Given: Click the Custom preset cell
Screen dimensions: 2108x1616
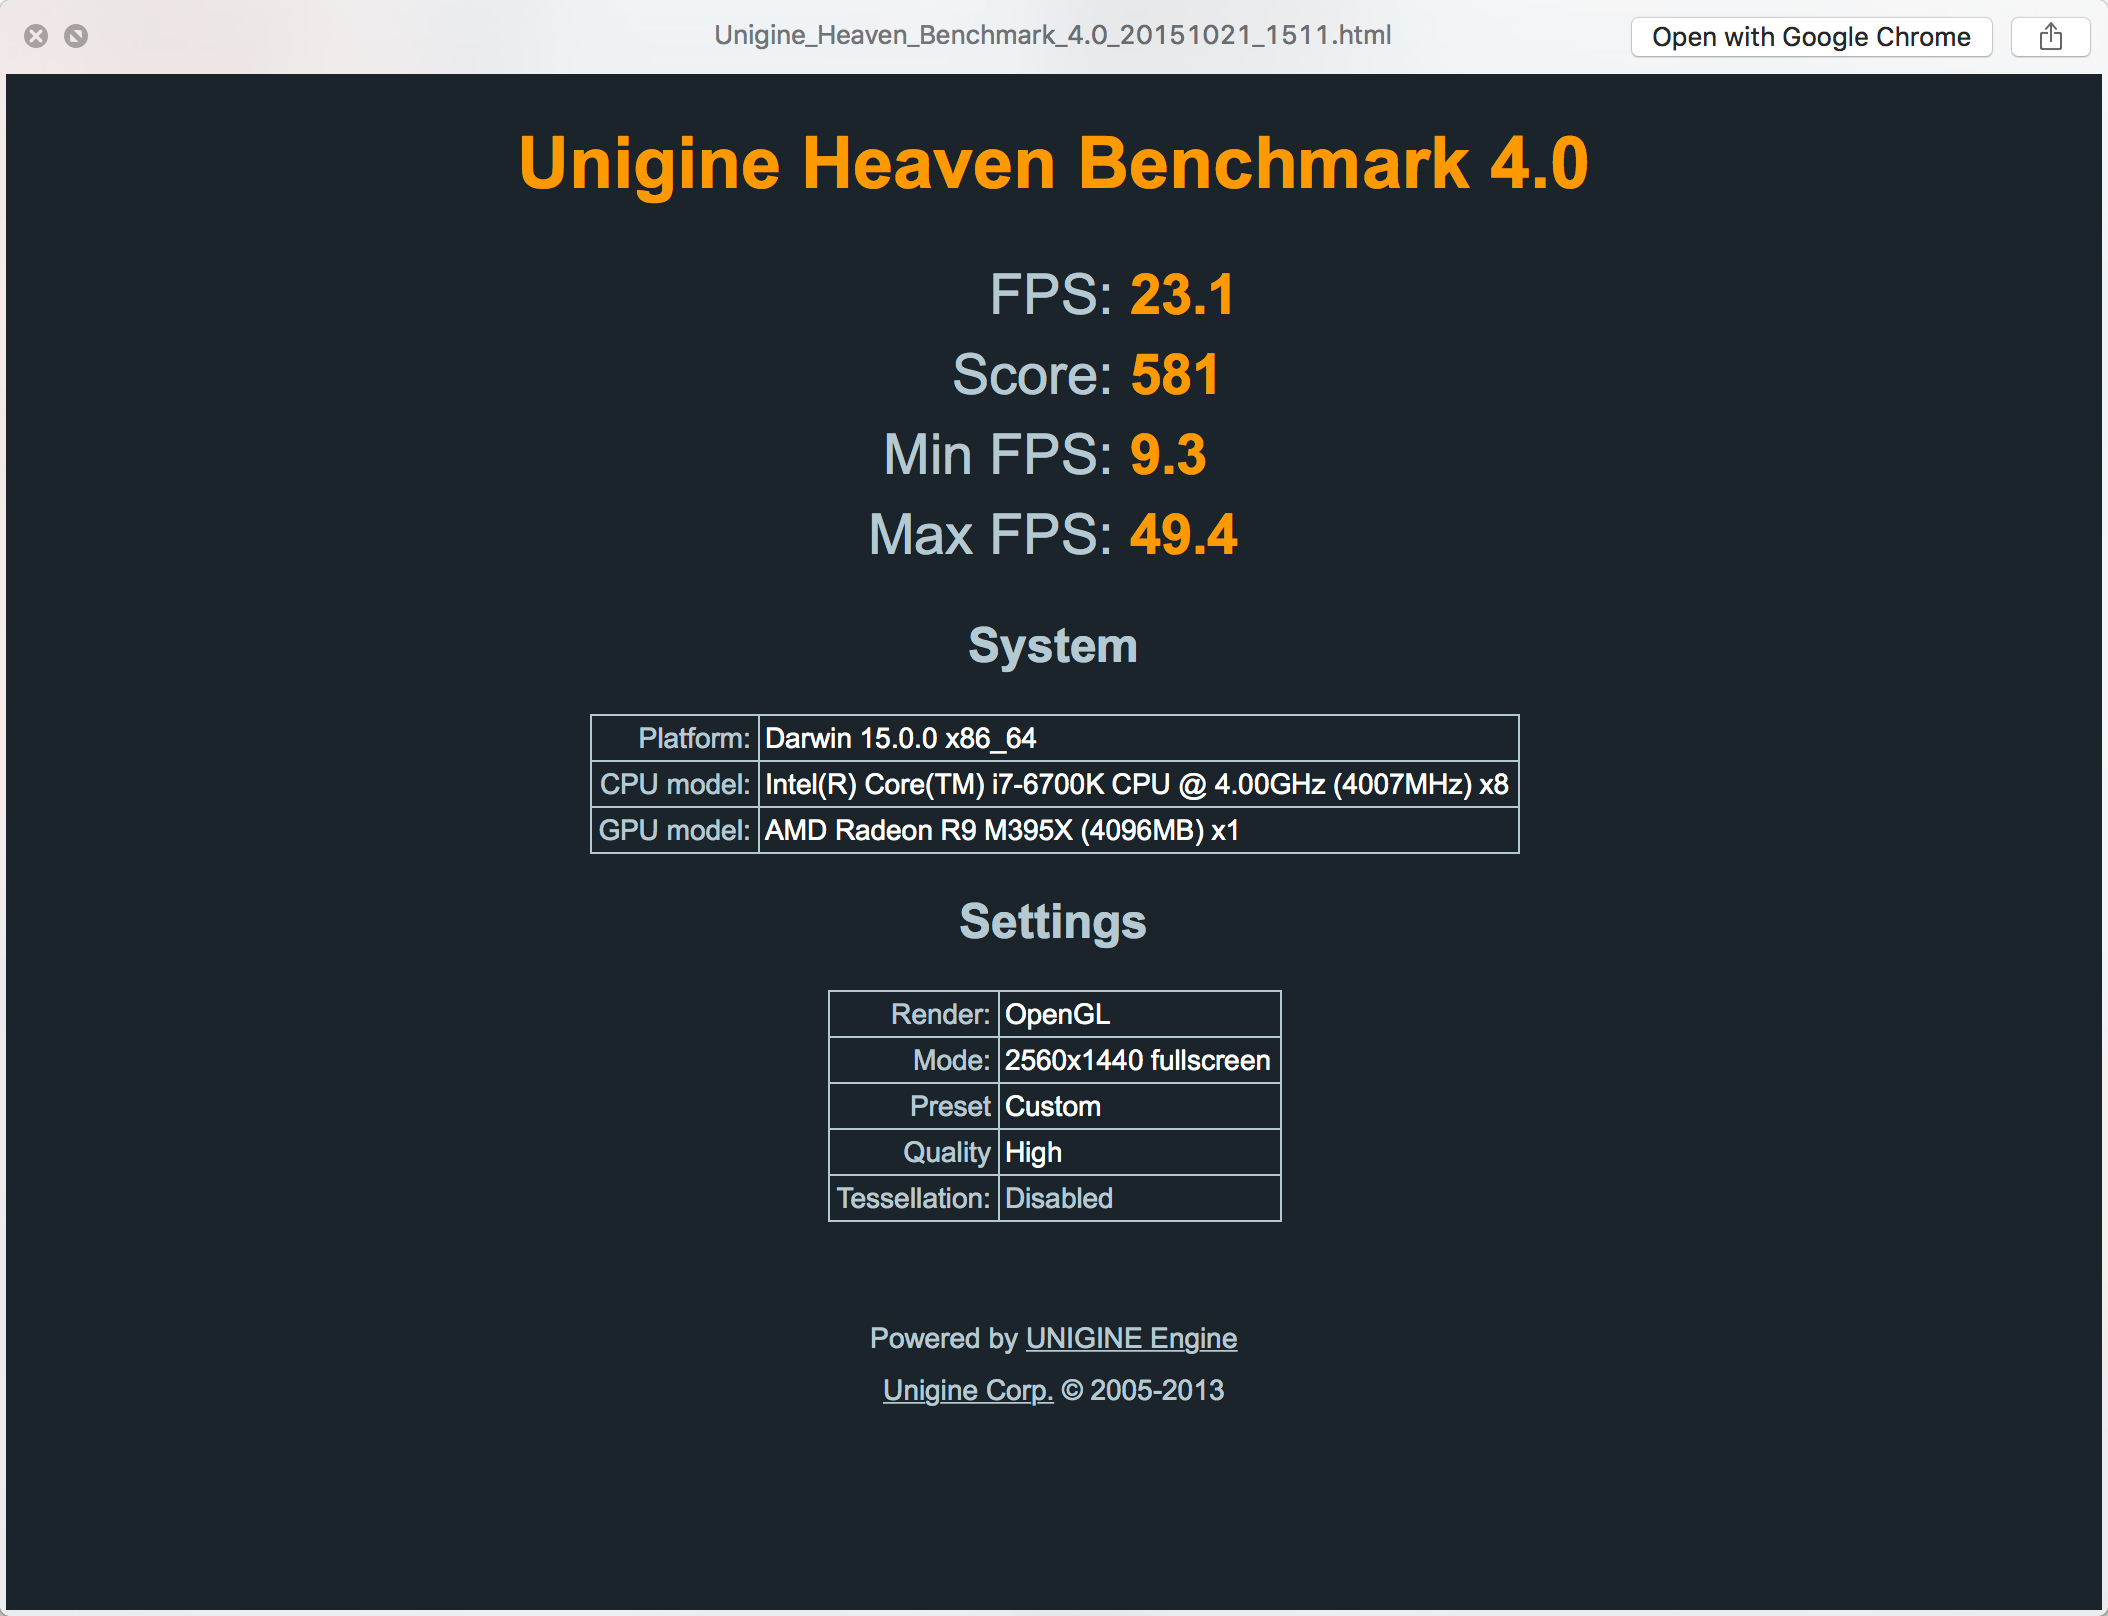Looking at the screenshot, I should pyautogui.click(x=1138, y=1106).
